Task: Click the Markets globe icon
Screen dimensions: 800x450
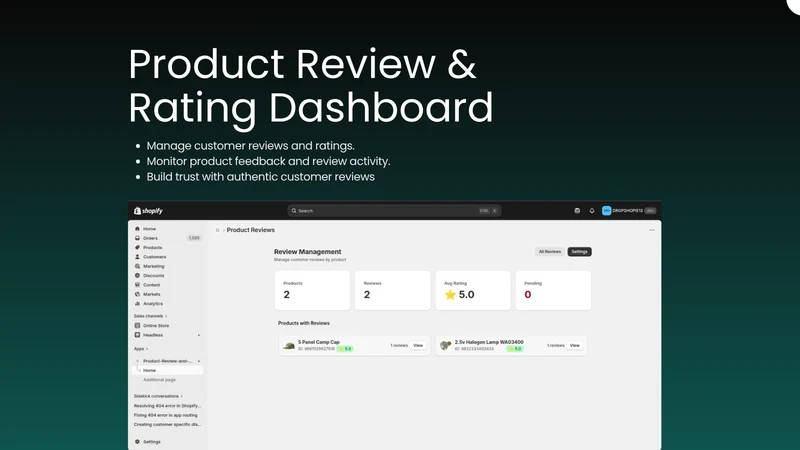Action: [x=137, y=294]
